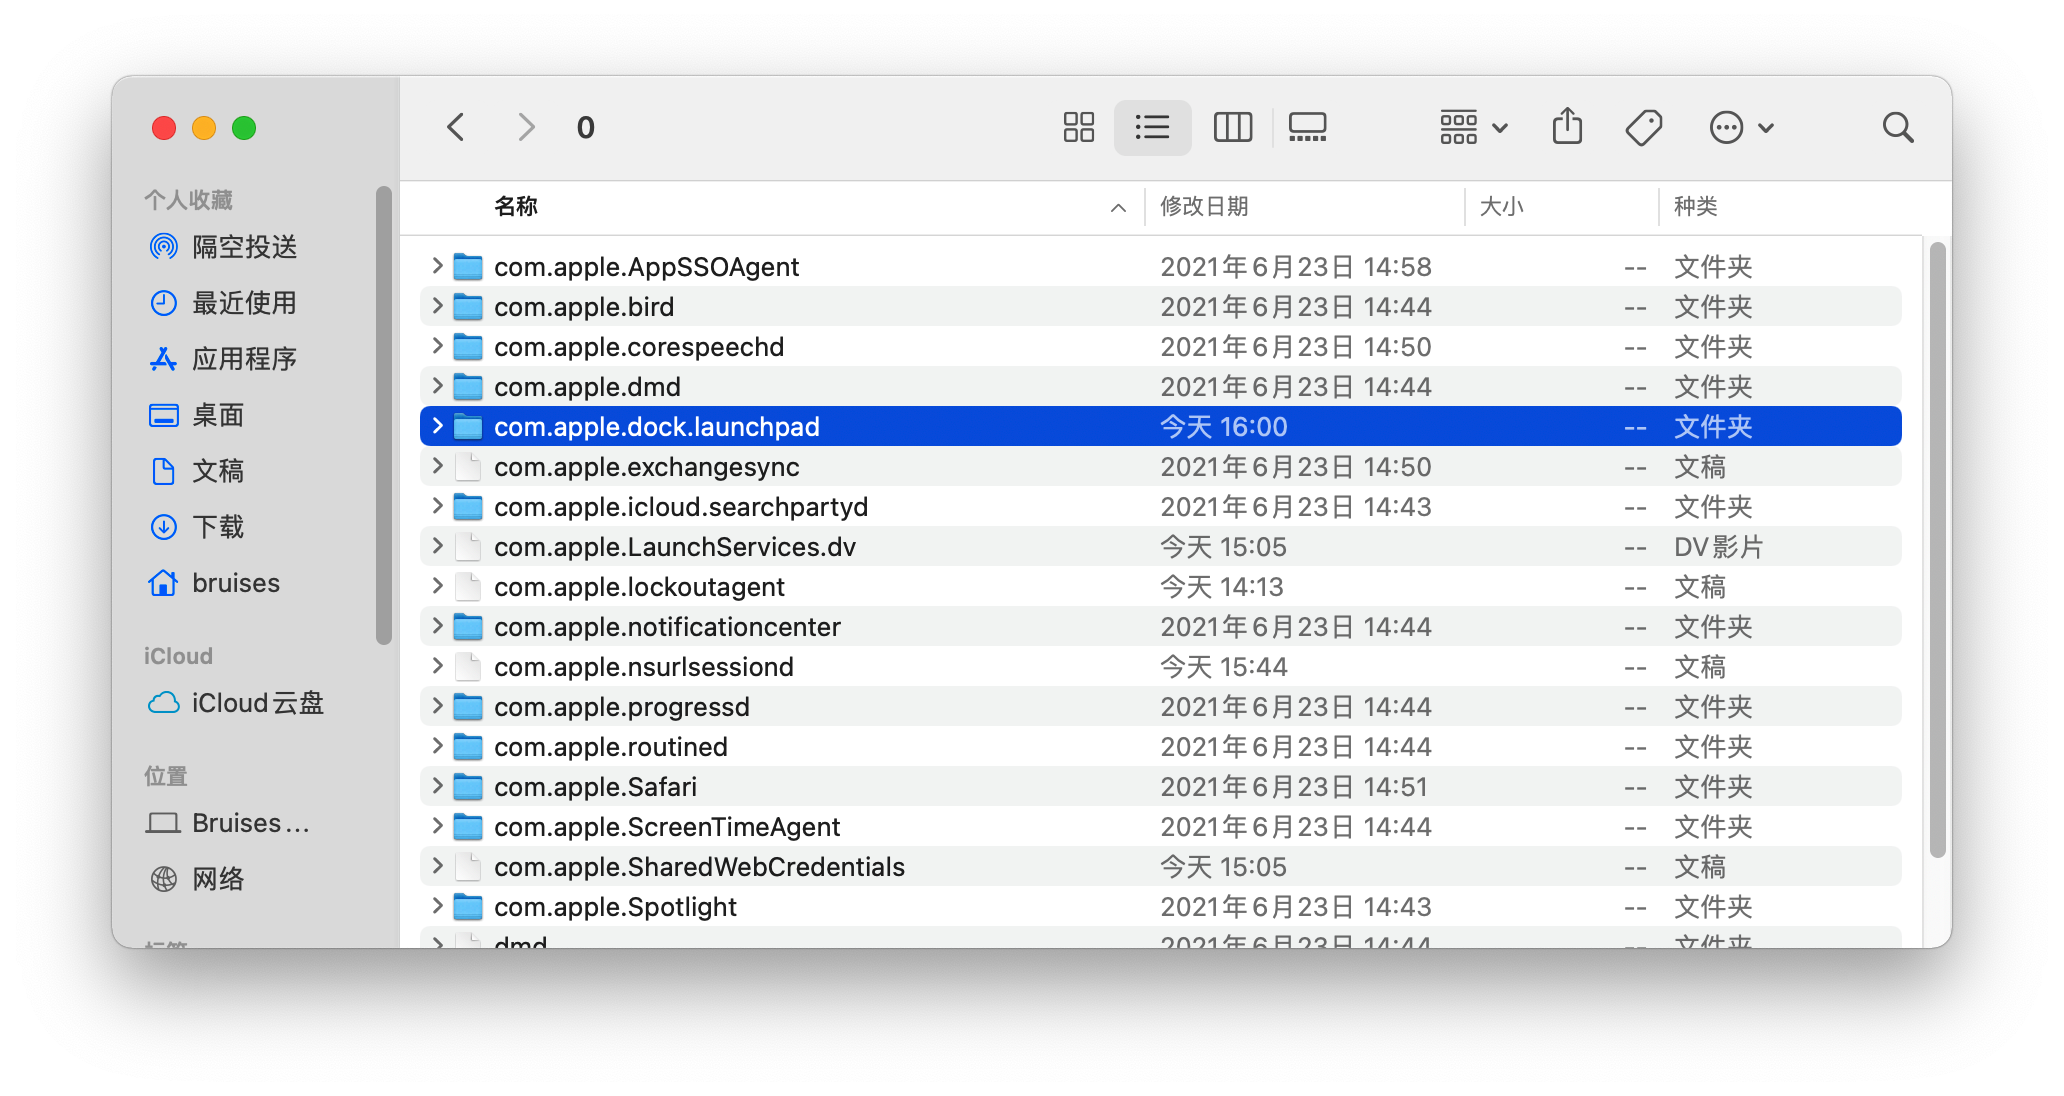
Task: Click the com.apple.lockoutagent document icon
Action: point(468,587)
